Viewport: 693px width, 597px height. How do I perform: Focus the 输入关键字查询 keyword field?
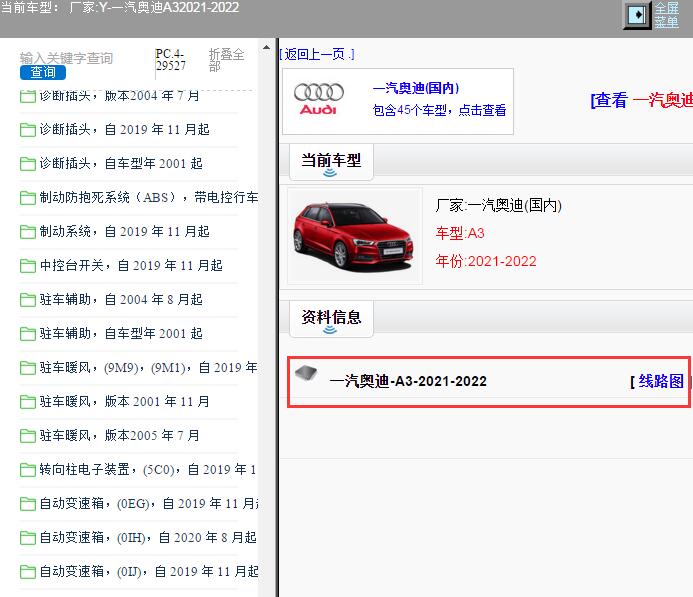coord(66,58)
